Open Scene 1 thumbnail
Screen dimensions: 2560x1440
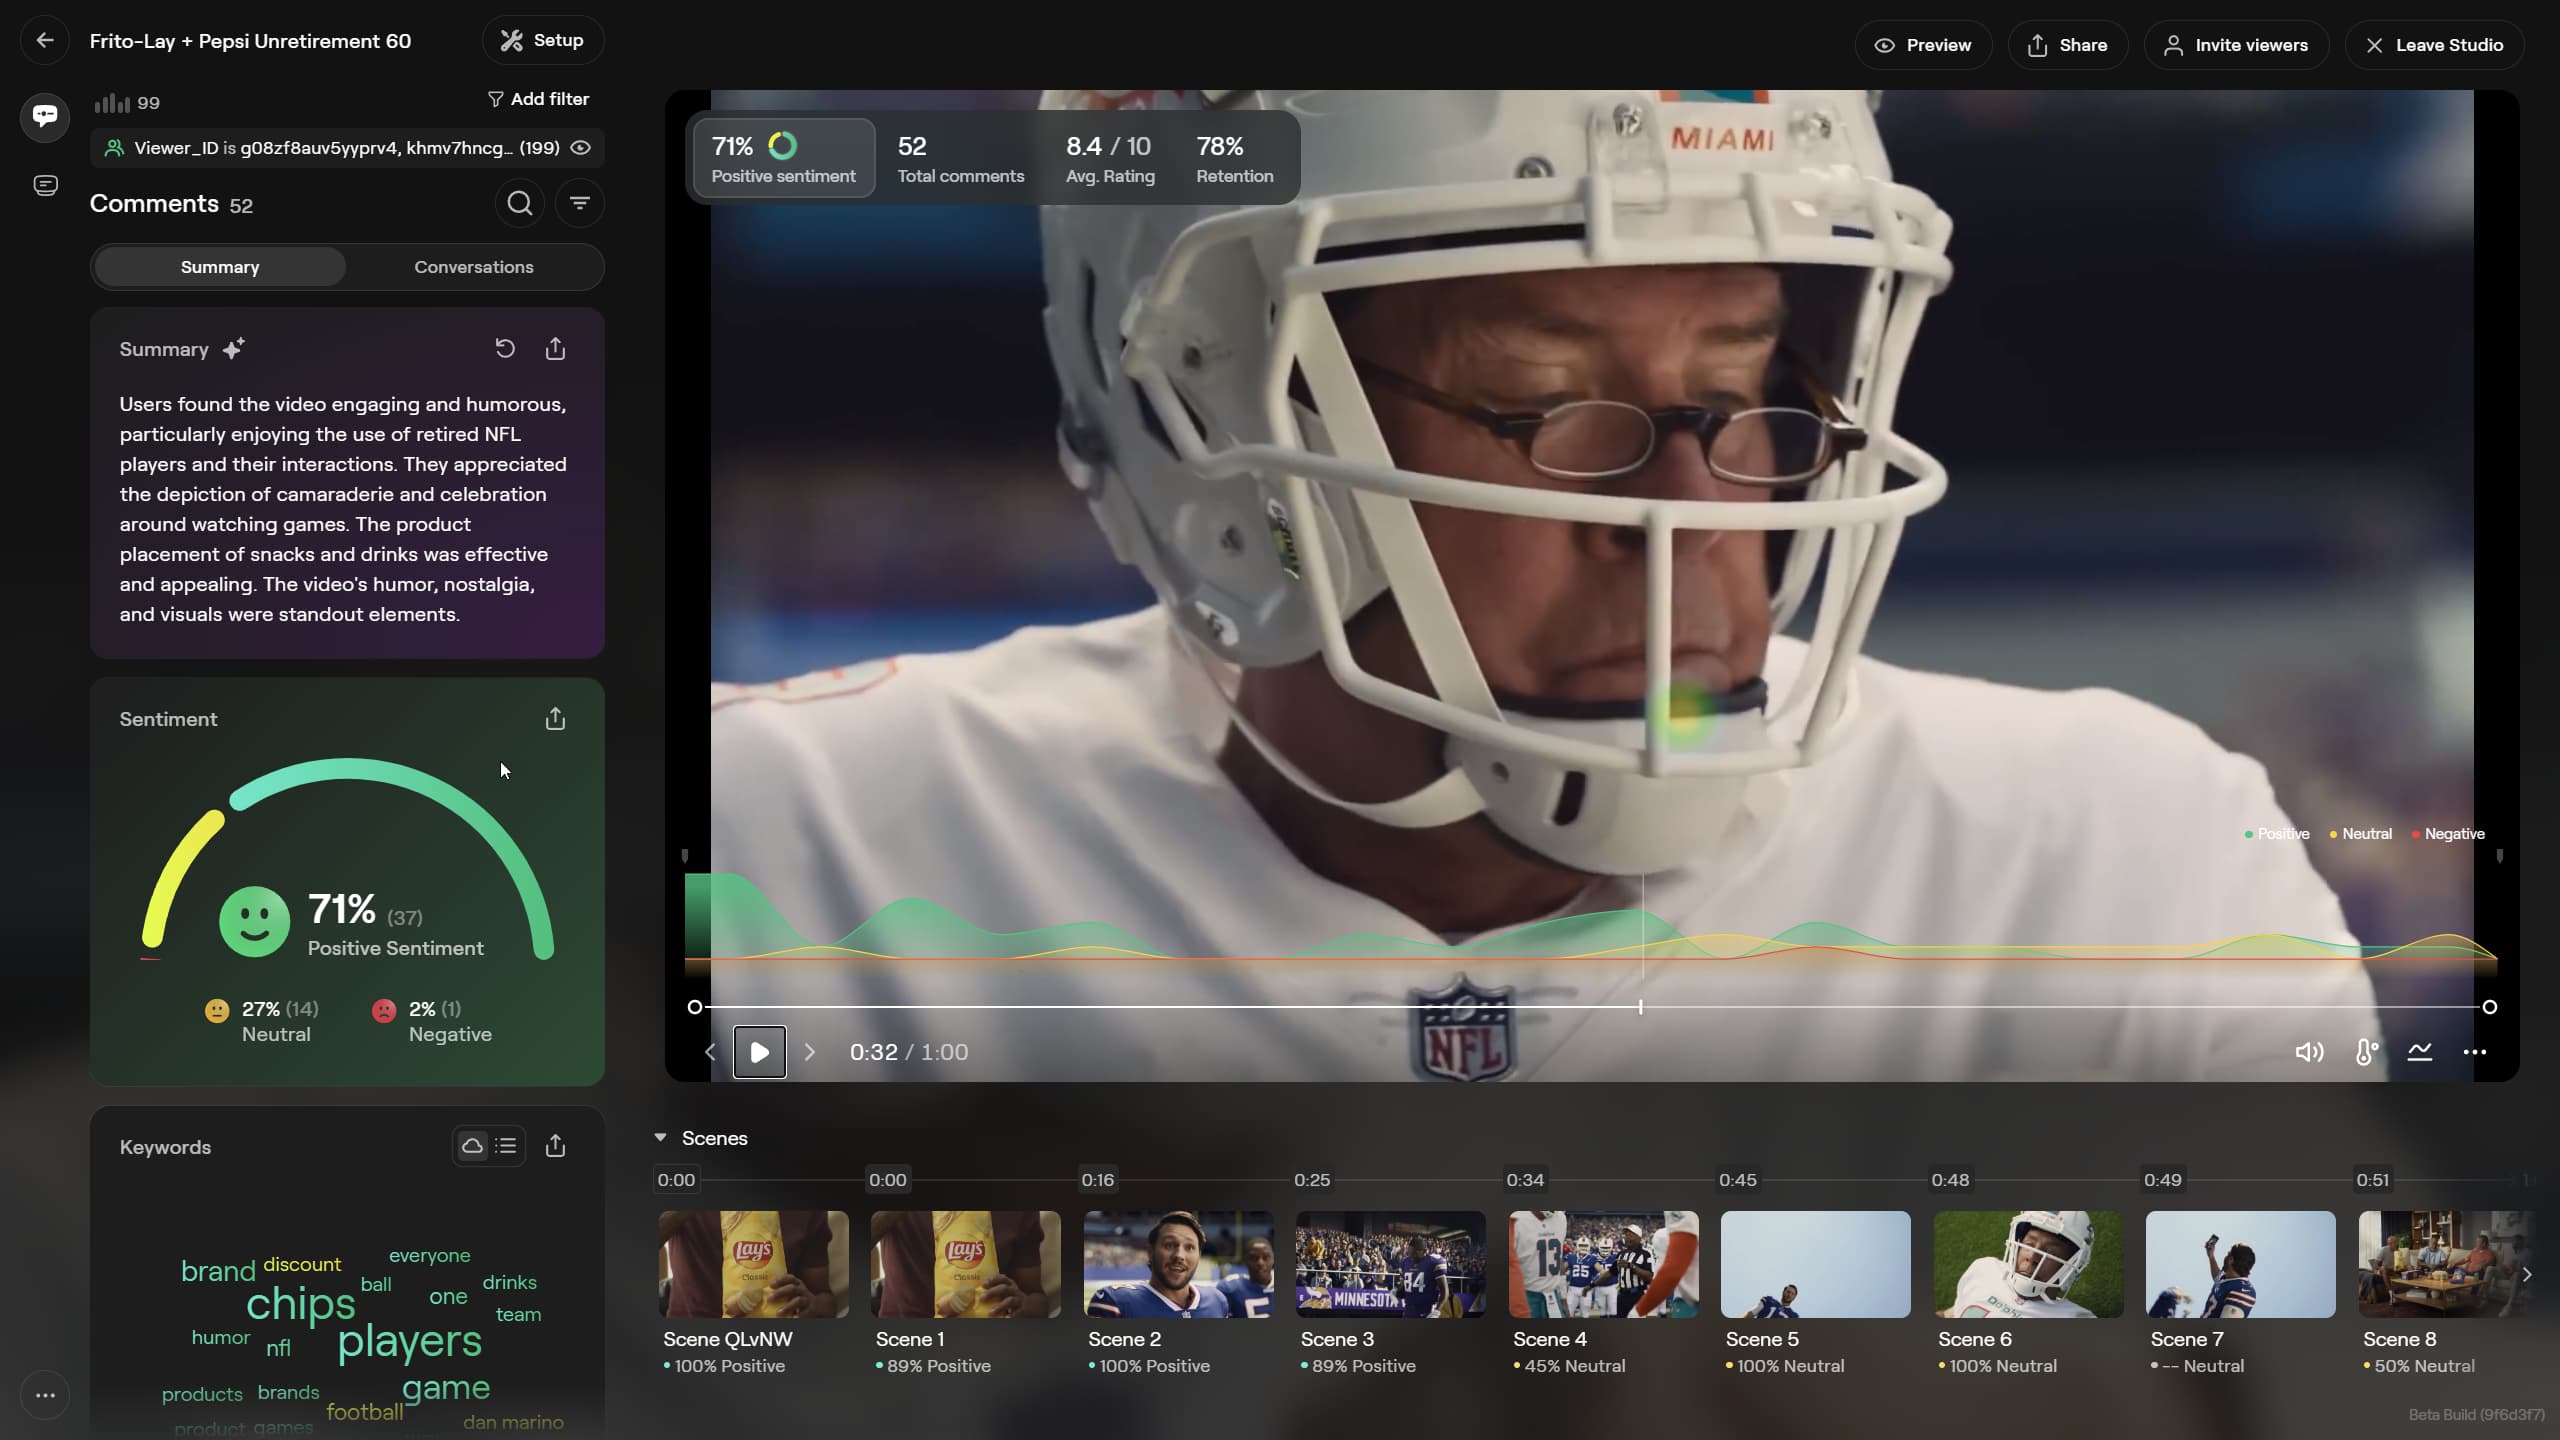click(x=966, y=1264)
